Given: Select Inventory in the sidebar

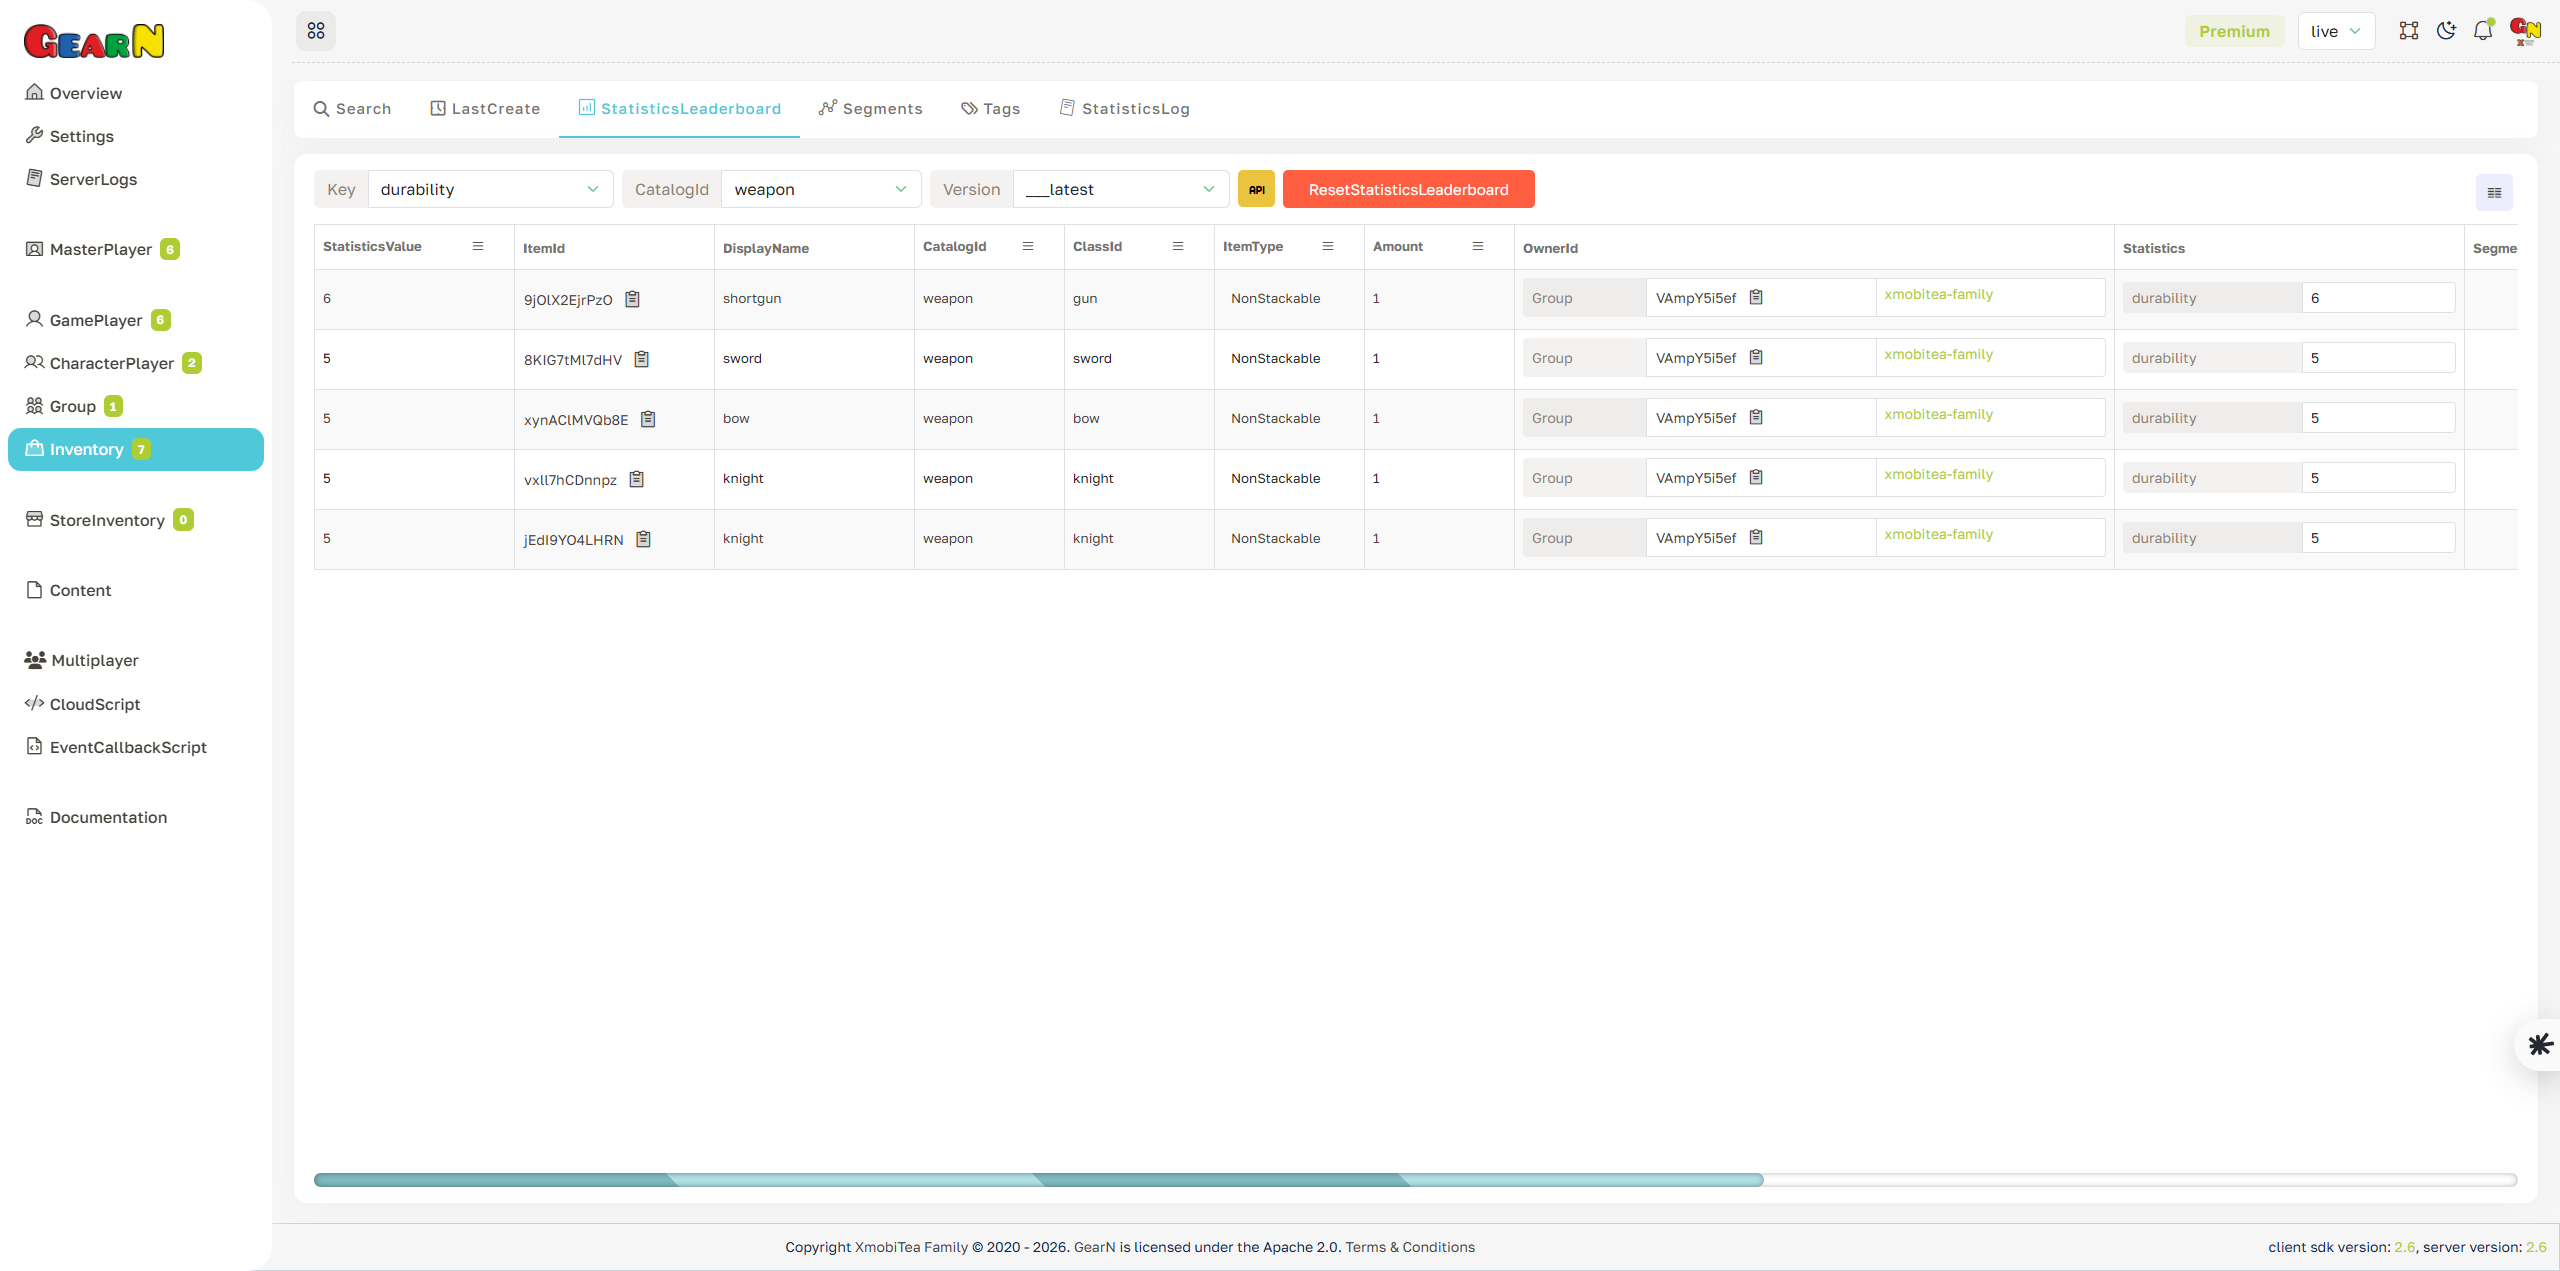Looking at the screenshot, I should click(x=88, y=449).
